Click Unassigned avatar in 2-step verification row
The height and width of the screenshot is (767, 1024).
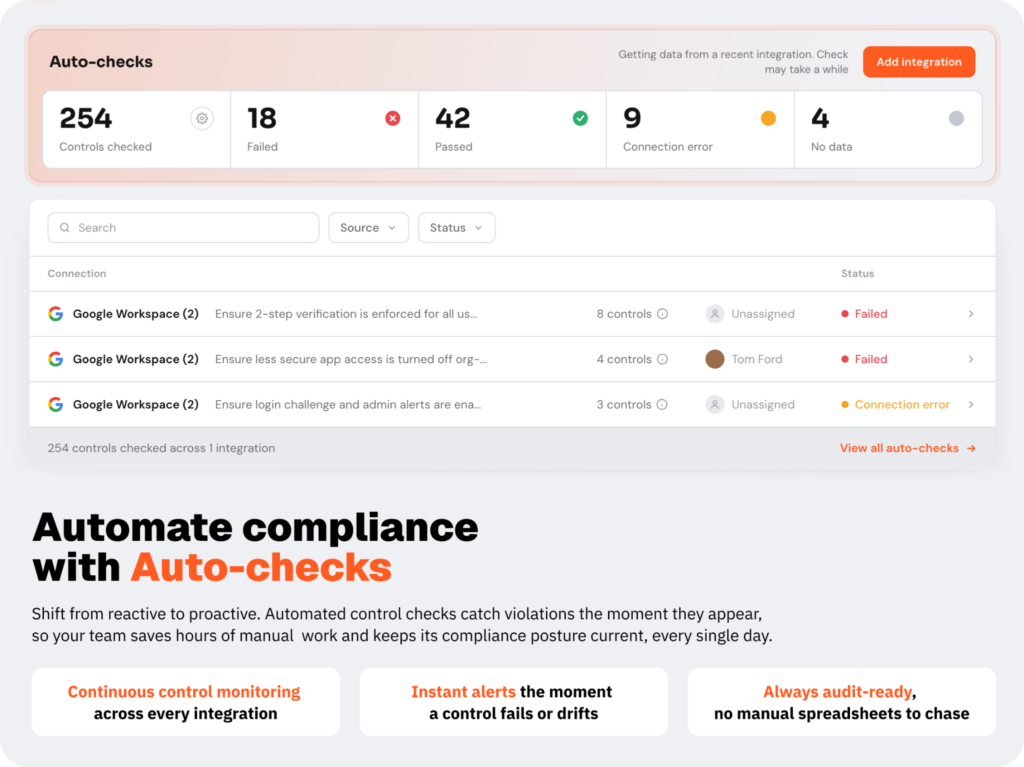click(x=715, y=314)
